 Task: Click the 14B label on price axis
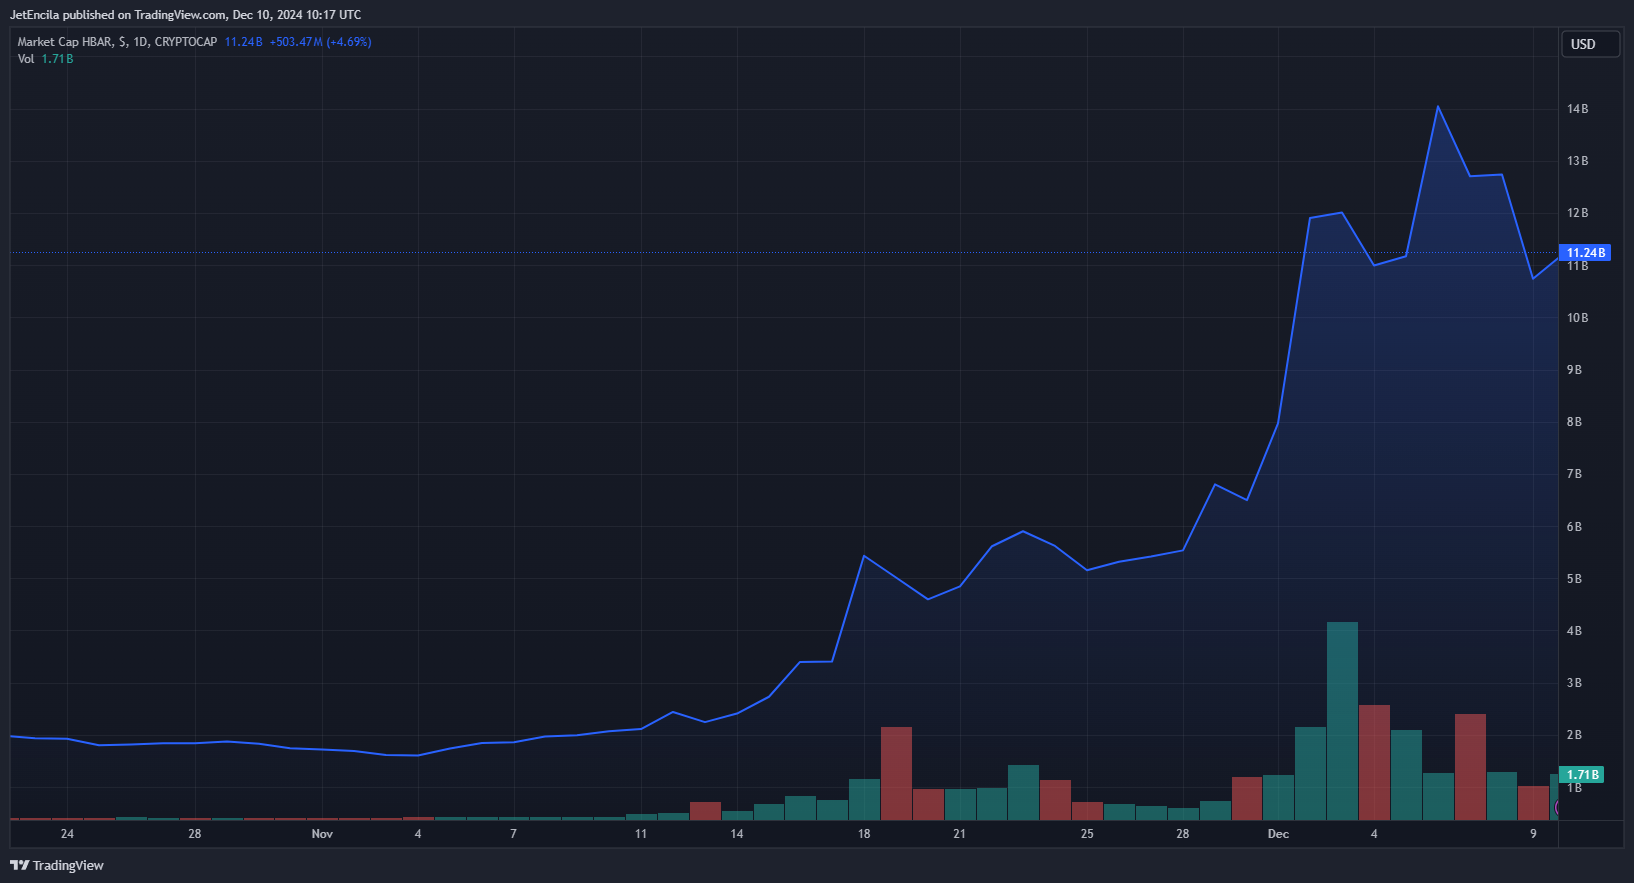click(1577, 109)
